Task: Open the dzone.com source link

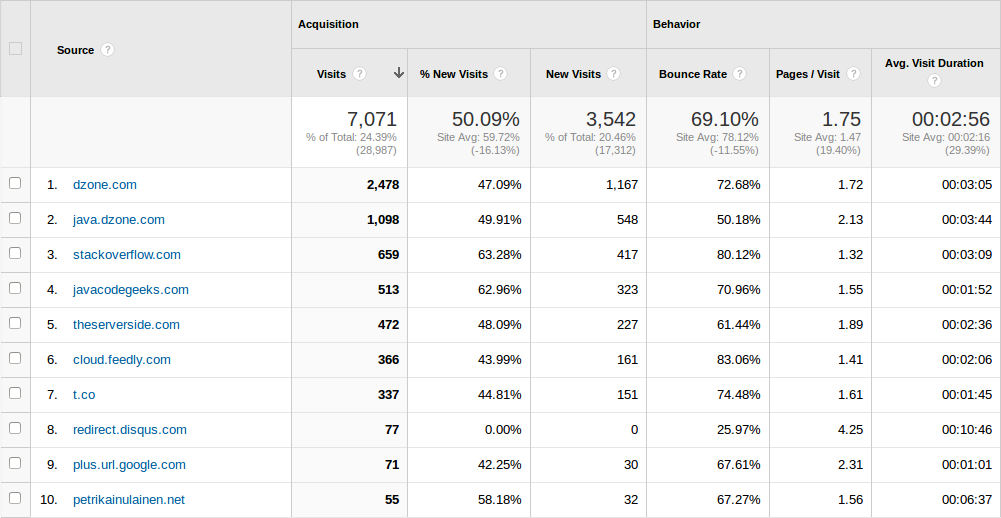Action: [x=105, y=185]
